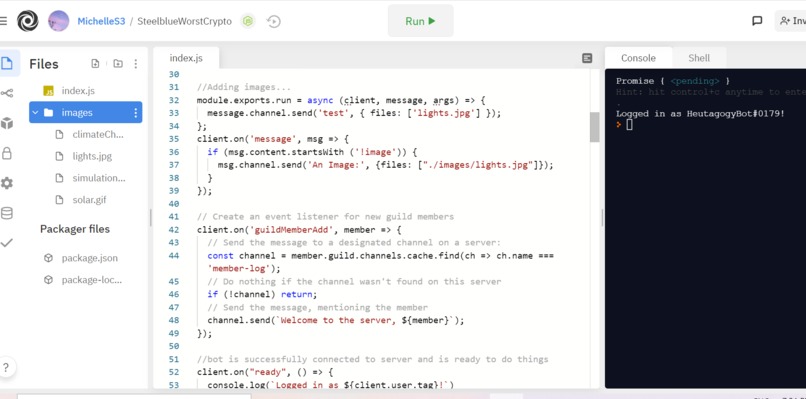Open the Secrets lock sidebar icon
Image resolution: width=806 pixels, height=399 pixels.
[x=7, y=153]
